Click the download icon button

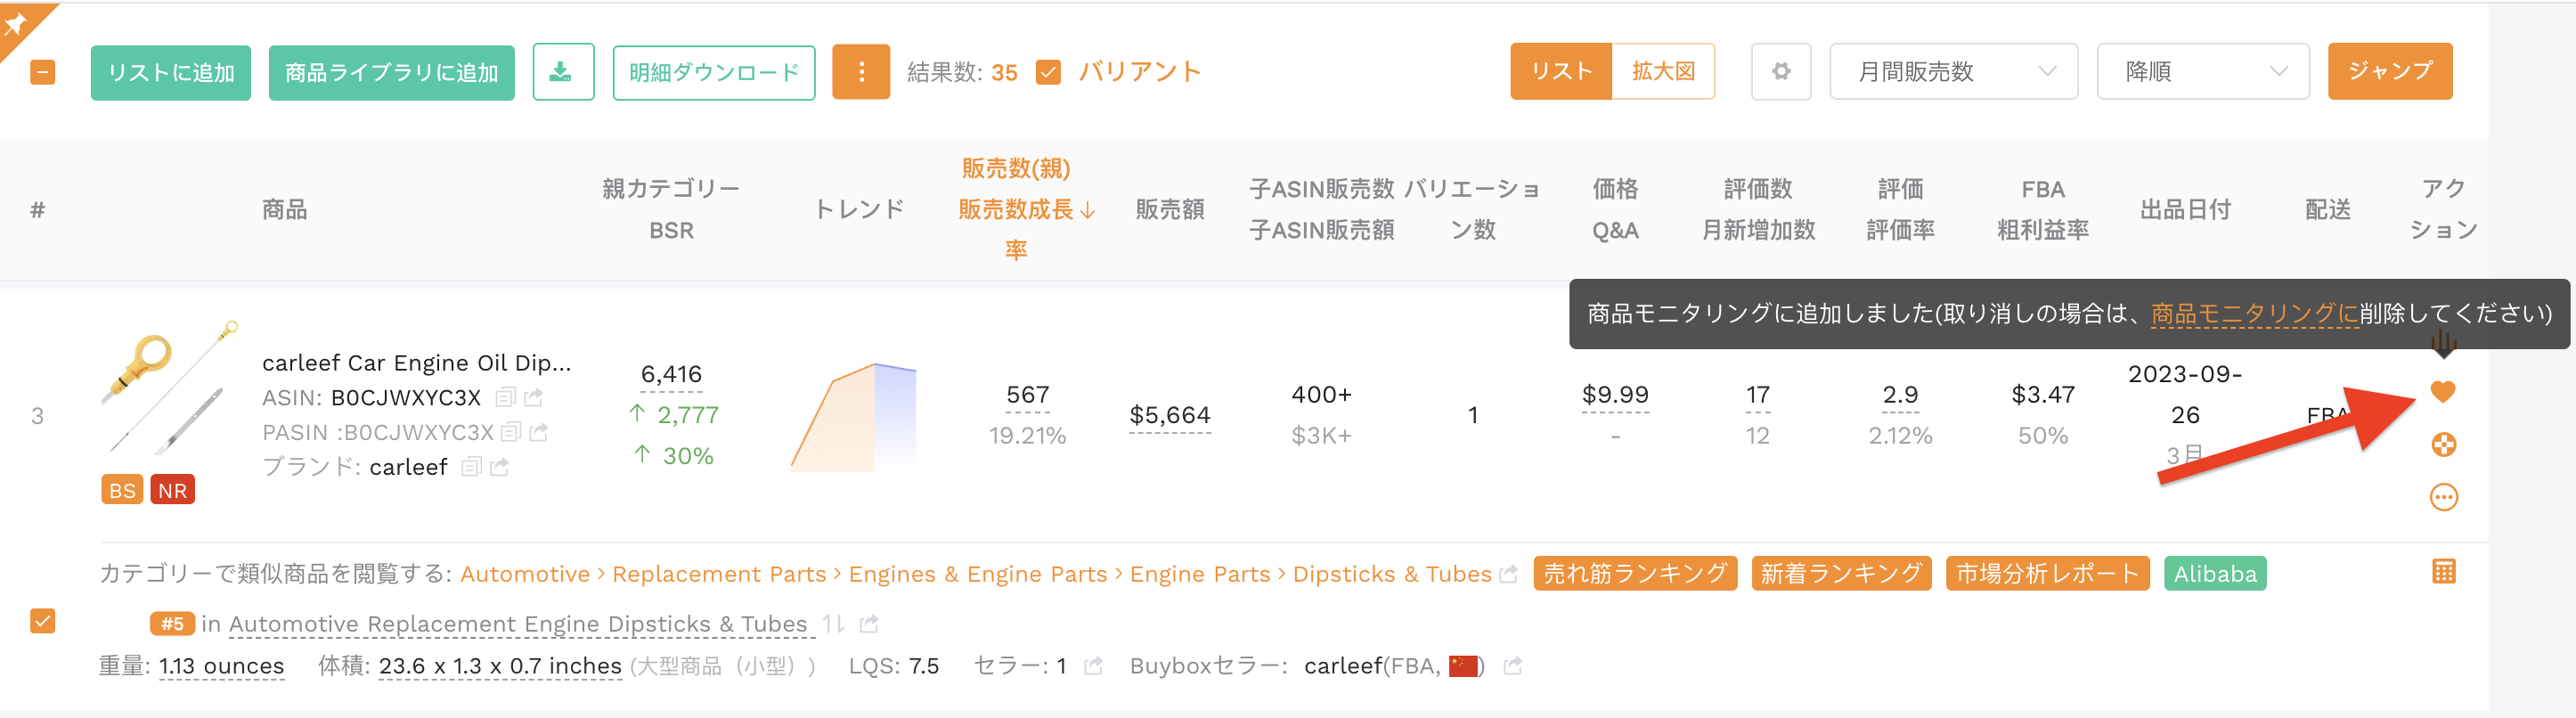(x=563, y=72)
